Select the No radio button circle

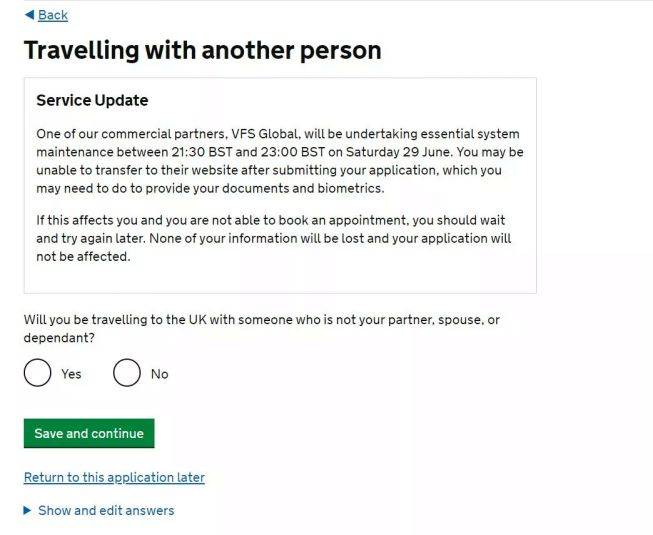tap(127, 373)
